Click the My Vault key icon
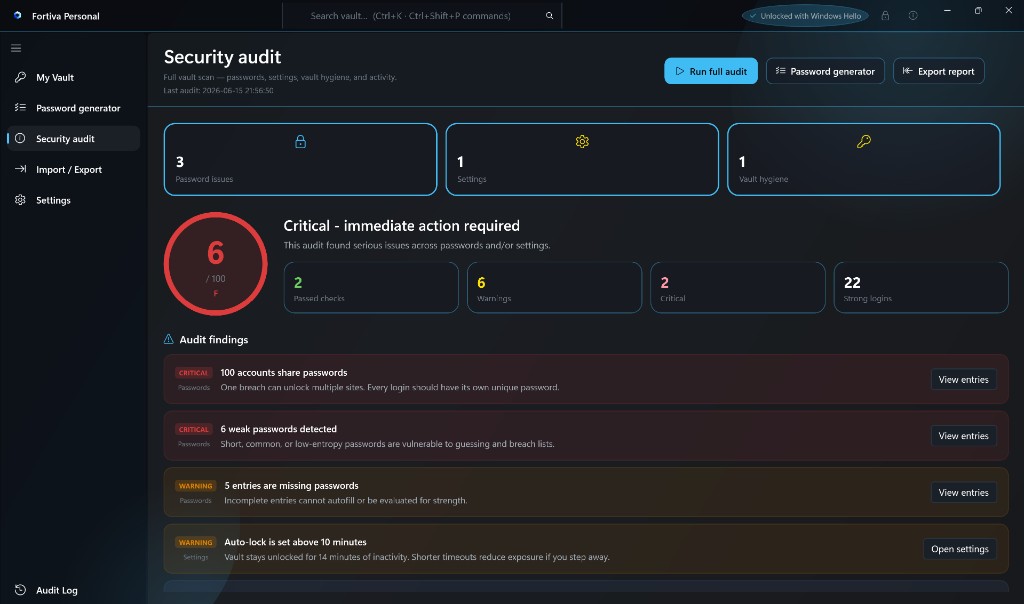 [20, 77]
